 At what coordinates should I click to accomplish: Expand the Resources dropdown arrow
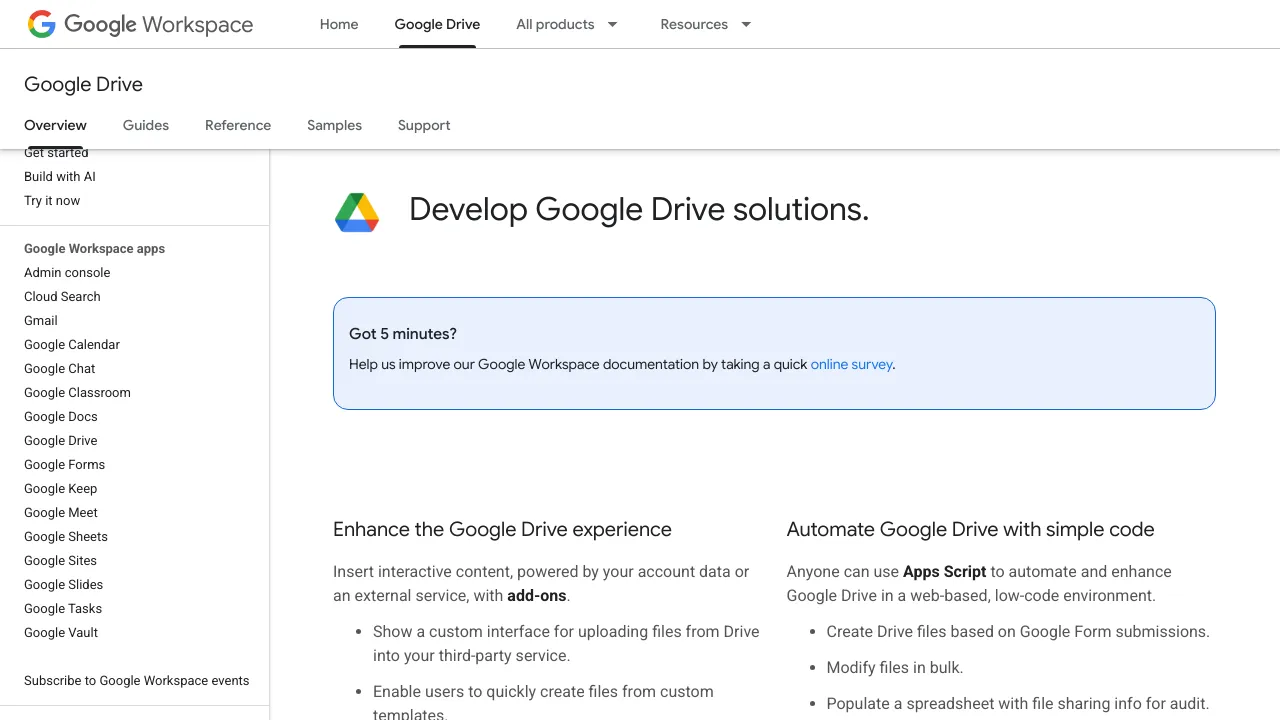746,24
